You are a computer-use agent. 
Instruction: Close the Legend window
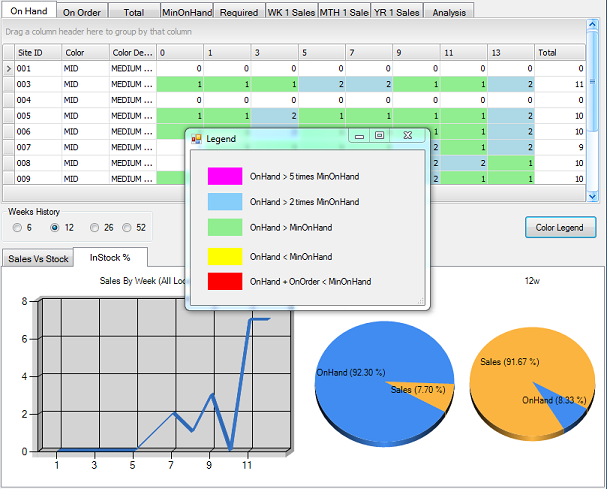click(x=407, y=136)
